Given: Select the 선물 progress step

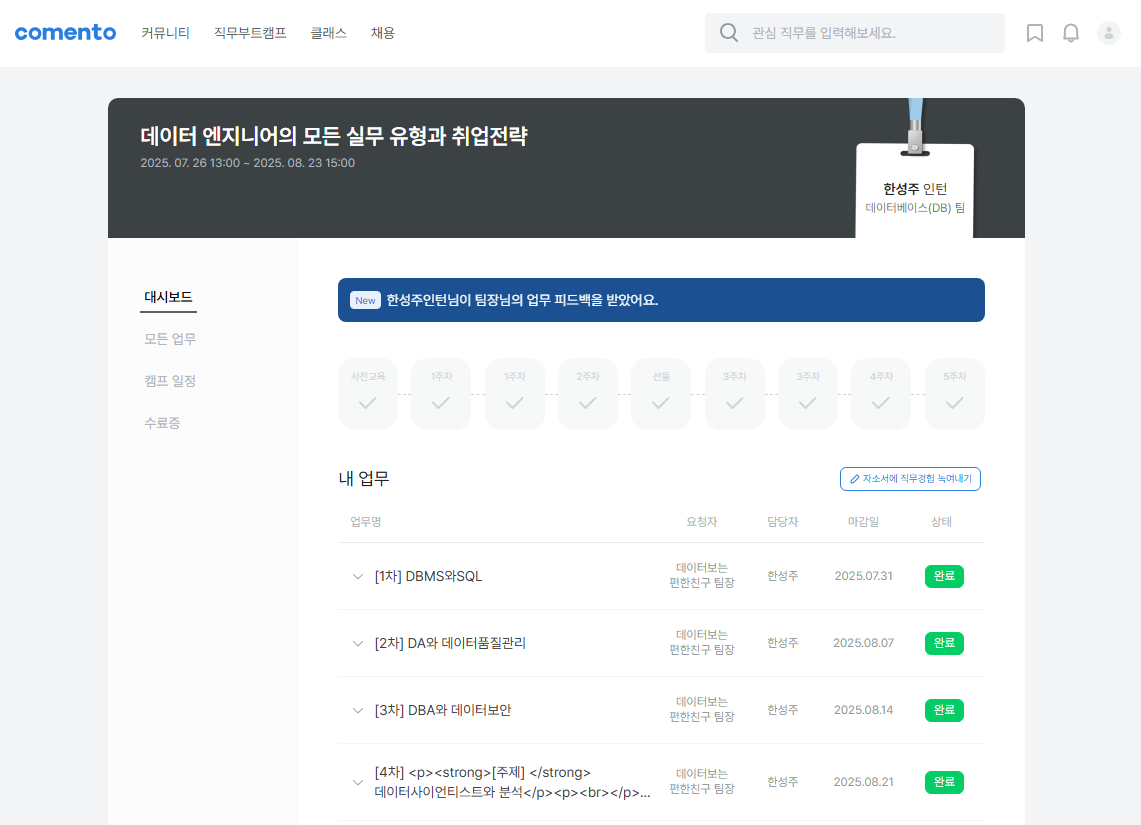Looking at the screenshot, I should (661, 394).
